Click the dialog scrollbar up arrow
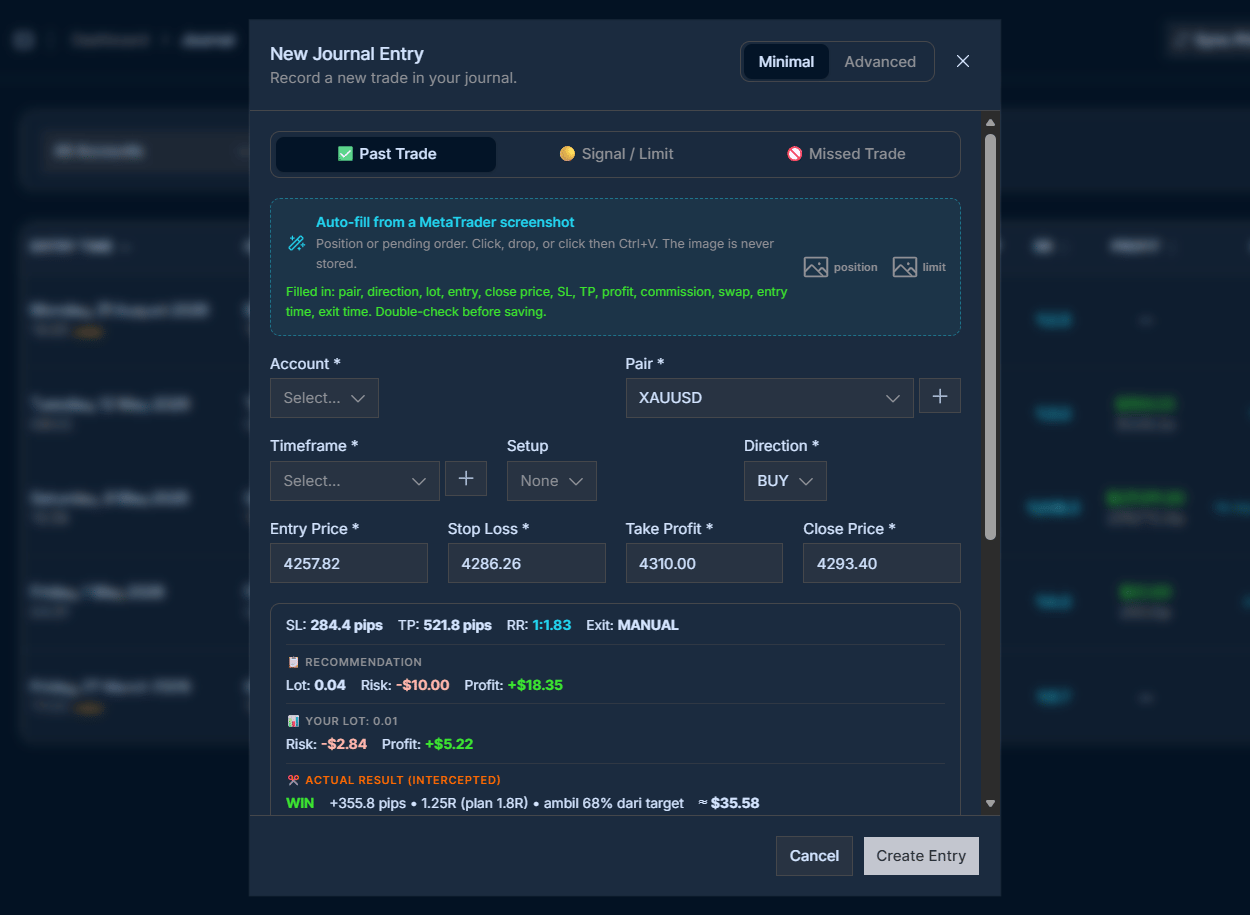The width and height of the screenshot is (1250, 915). 990,123
